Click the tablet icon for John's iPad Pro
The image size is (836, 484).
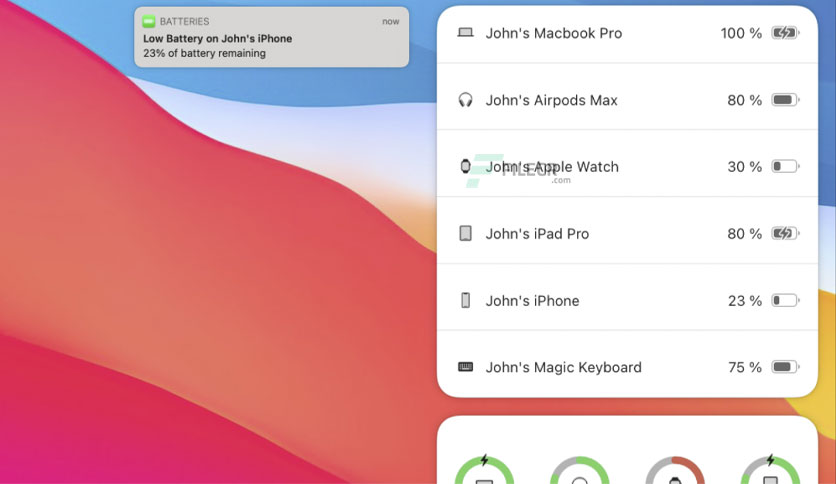465,233
